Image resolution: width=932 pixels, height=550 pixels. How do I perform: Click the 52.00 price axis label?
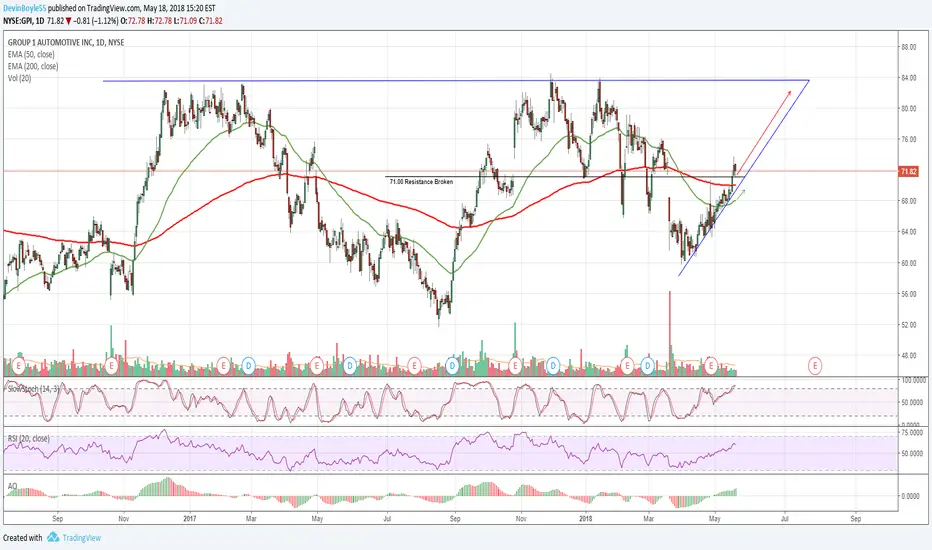click(x=908, y=325)
